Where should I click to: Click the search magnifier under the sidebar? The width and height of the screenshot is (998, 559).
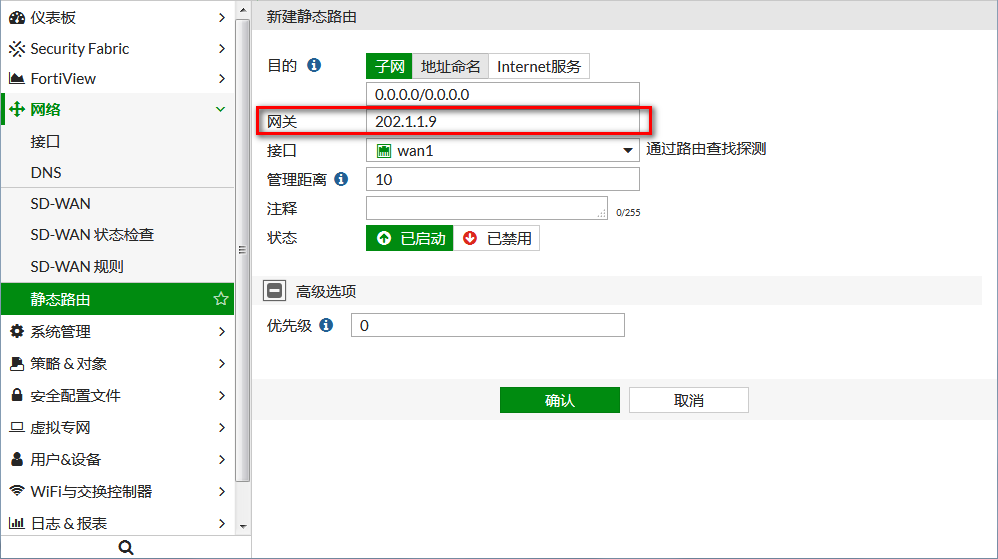pyautogui.click(x=126, y=547)
